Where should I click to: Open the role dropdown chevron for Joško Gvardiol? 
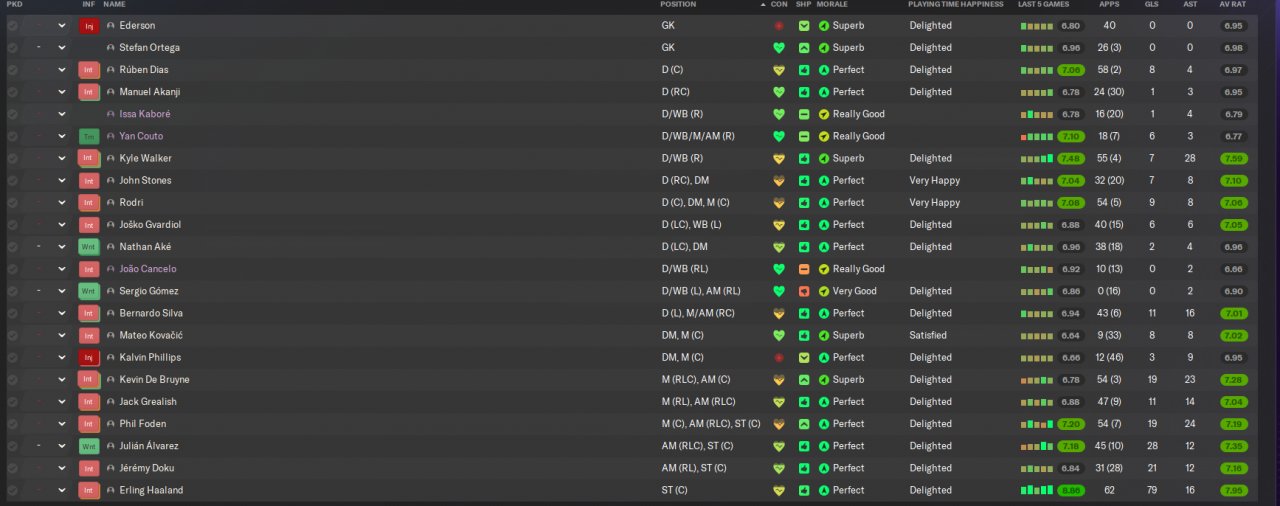[x=61, y=225]
